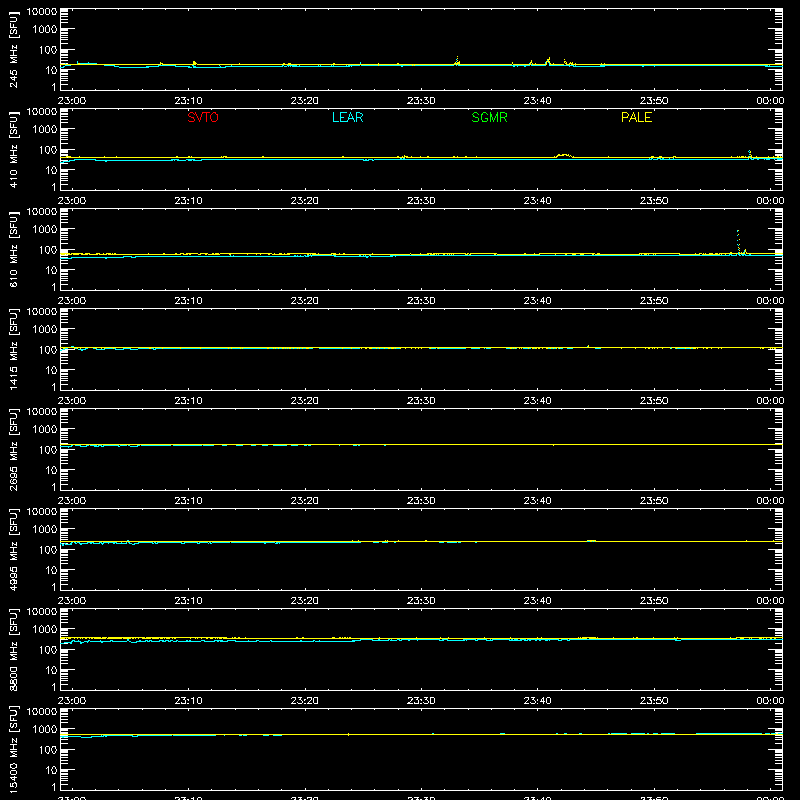Click 23:00 label under 610 MHz panel
800x800 pixels.
click(72, 301)
